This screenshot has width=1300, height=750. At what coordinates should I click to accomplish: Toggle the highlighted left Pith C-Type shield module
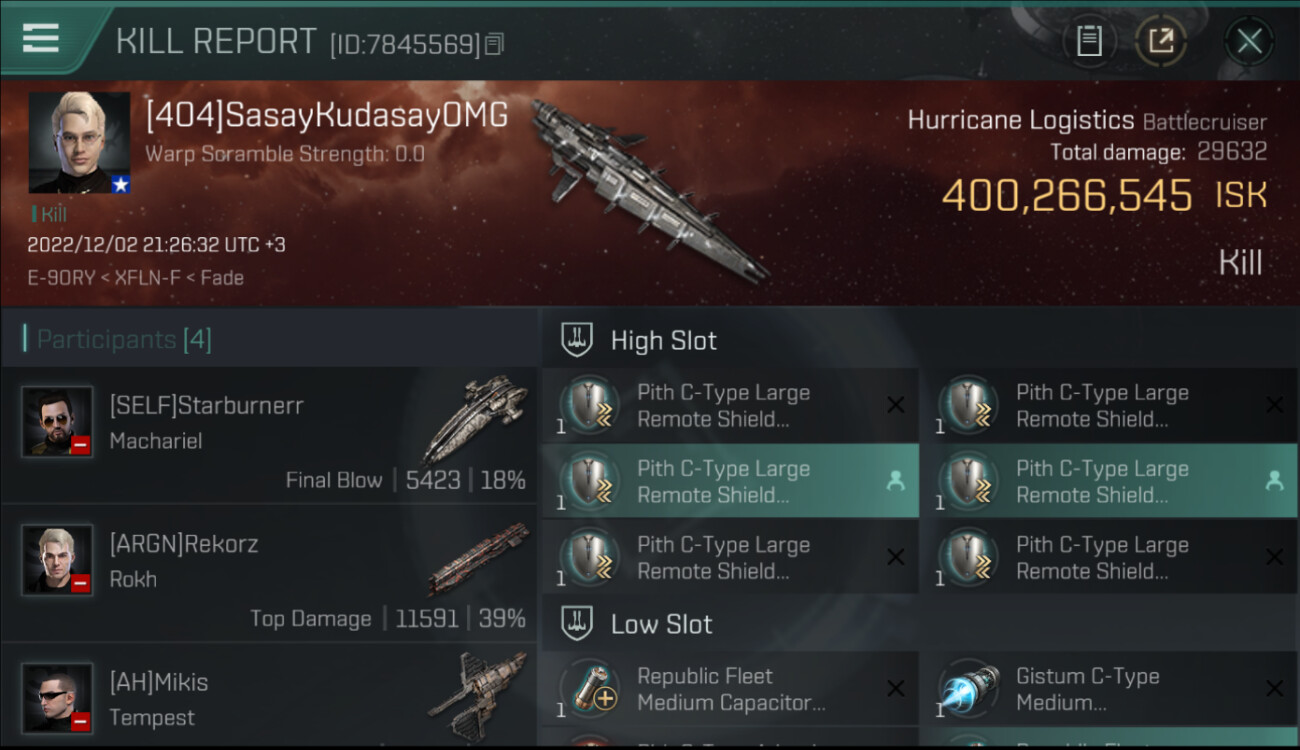point(730,481)
